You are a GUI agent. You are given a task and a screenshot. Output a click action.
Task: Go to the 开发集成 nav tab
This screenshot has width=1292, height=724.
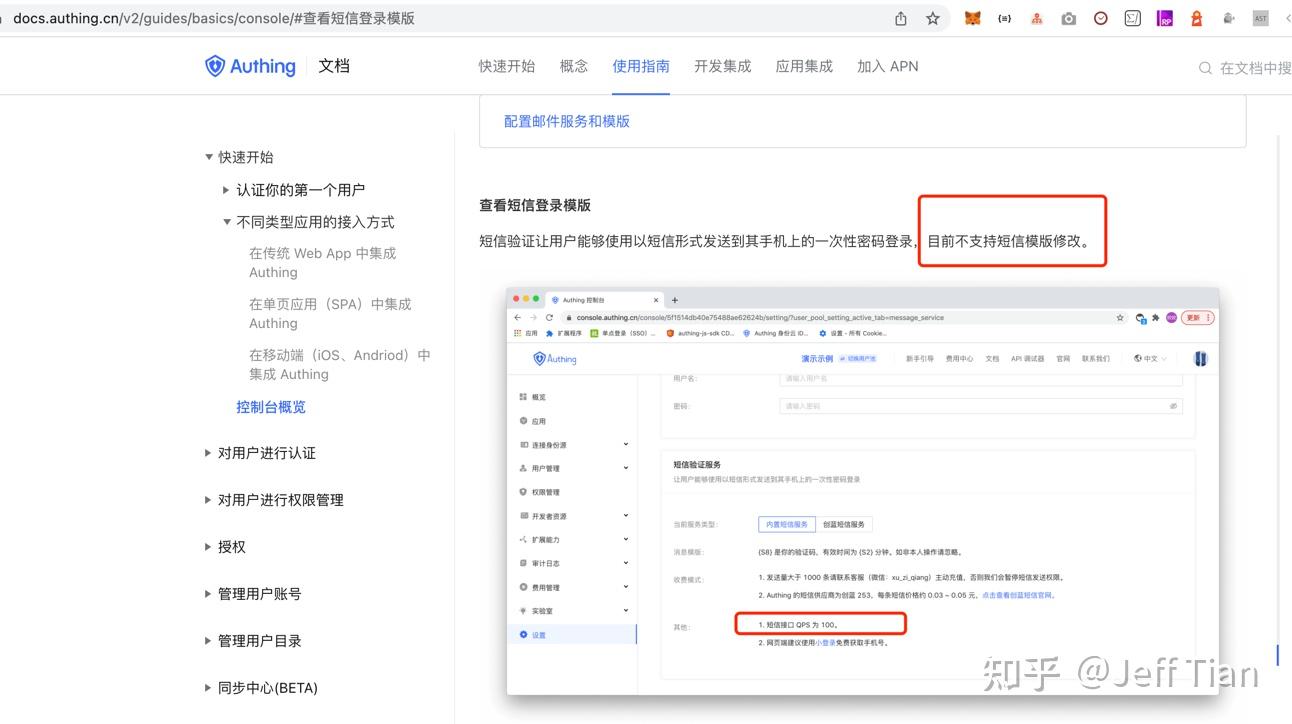coord(723,66)
